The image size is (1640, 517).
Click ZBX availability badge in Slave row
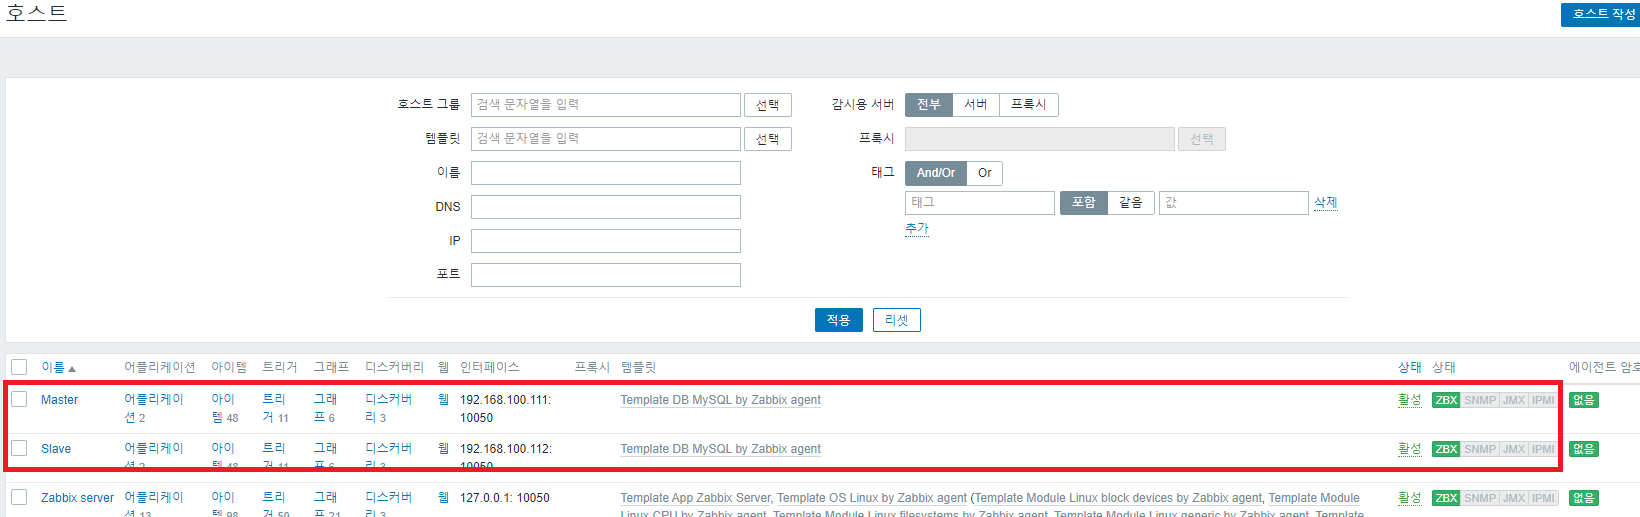point(1446,449)
